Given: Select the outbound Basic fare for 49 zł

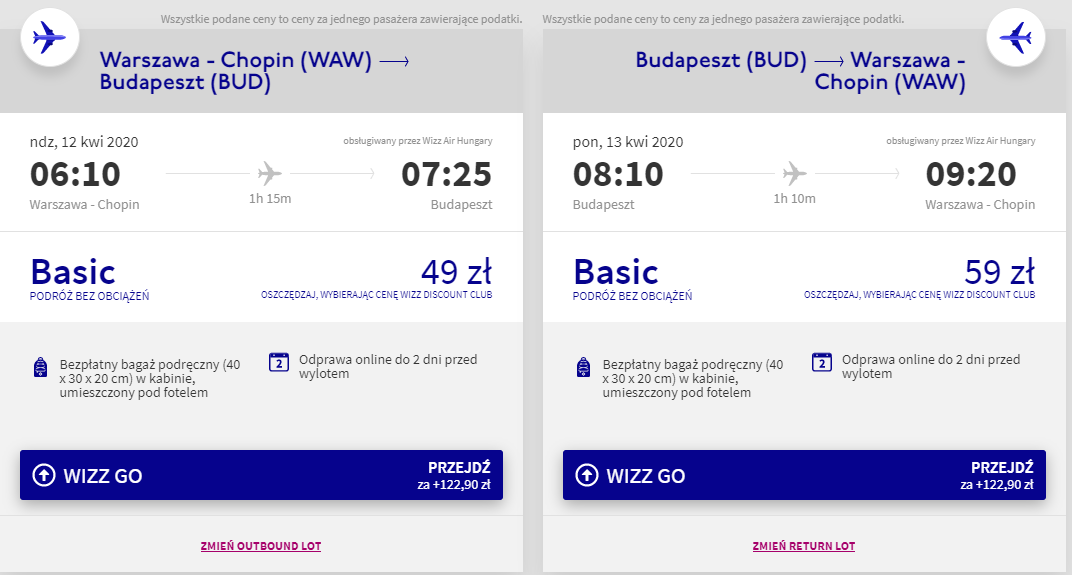Looking at the screenshot, I should tap(73, 272).
